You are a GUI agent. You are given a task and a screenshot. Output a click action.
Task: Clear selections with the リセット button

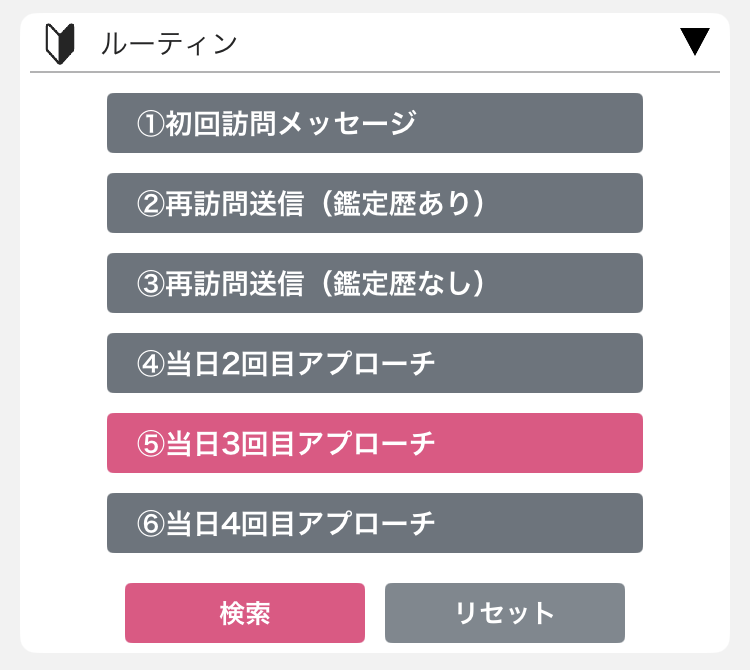(x=505, y=613)
